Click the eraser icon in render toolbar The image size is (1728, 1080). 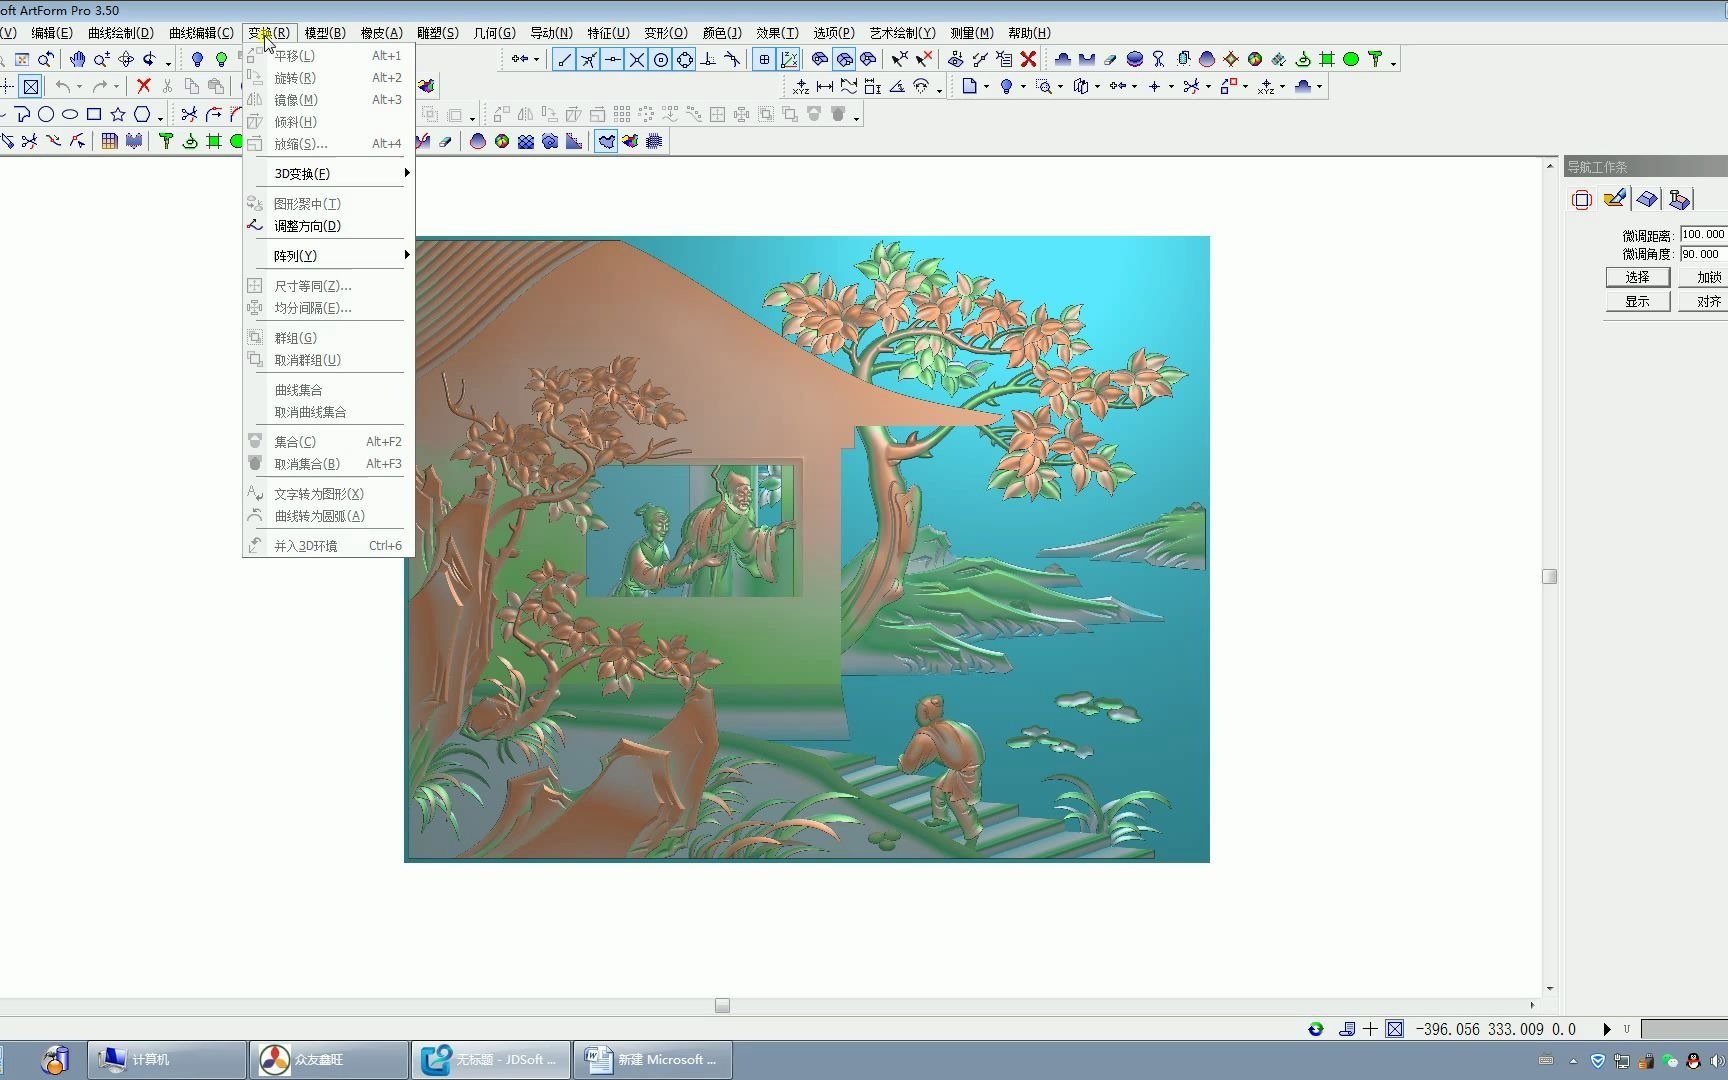coord(445,141)
